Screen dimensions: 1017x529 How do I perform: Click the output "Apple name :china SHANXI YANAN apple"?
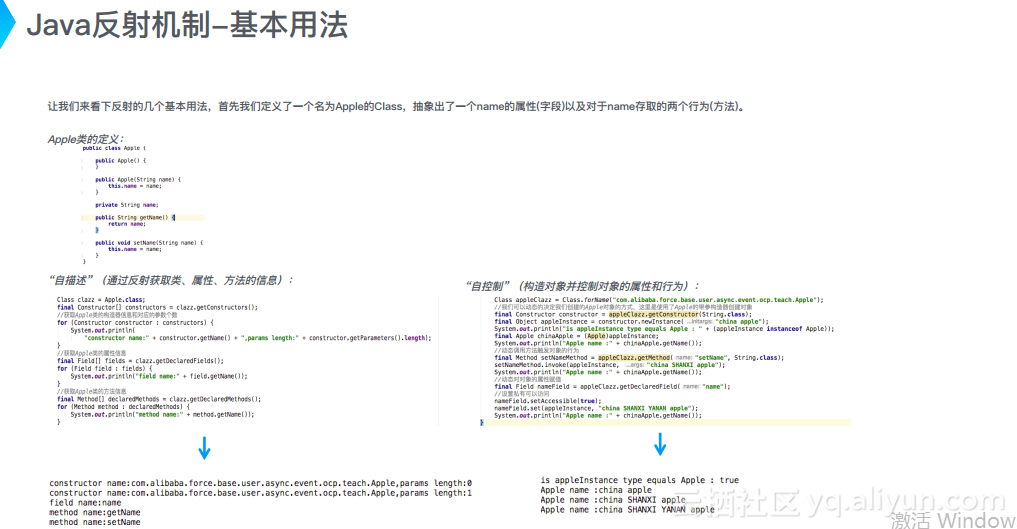(x=627, y=510)
